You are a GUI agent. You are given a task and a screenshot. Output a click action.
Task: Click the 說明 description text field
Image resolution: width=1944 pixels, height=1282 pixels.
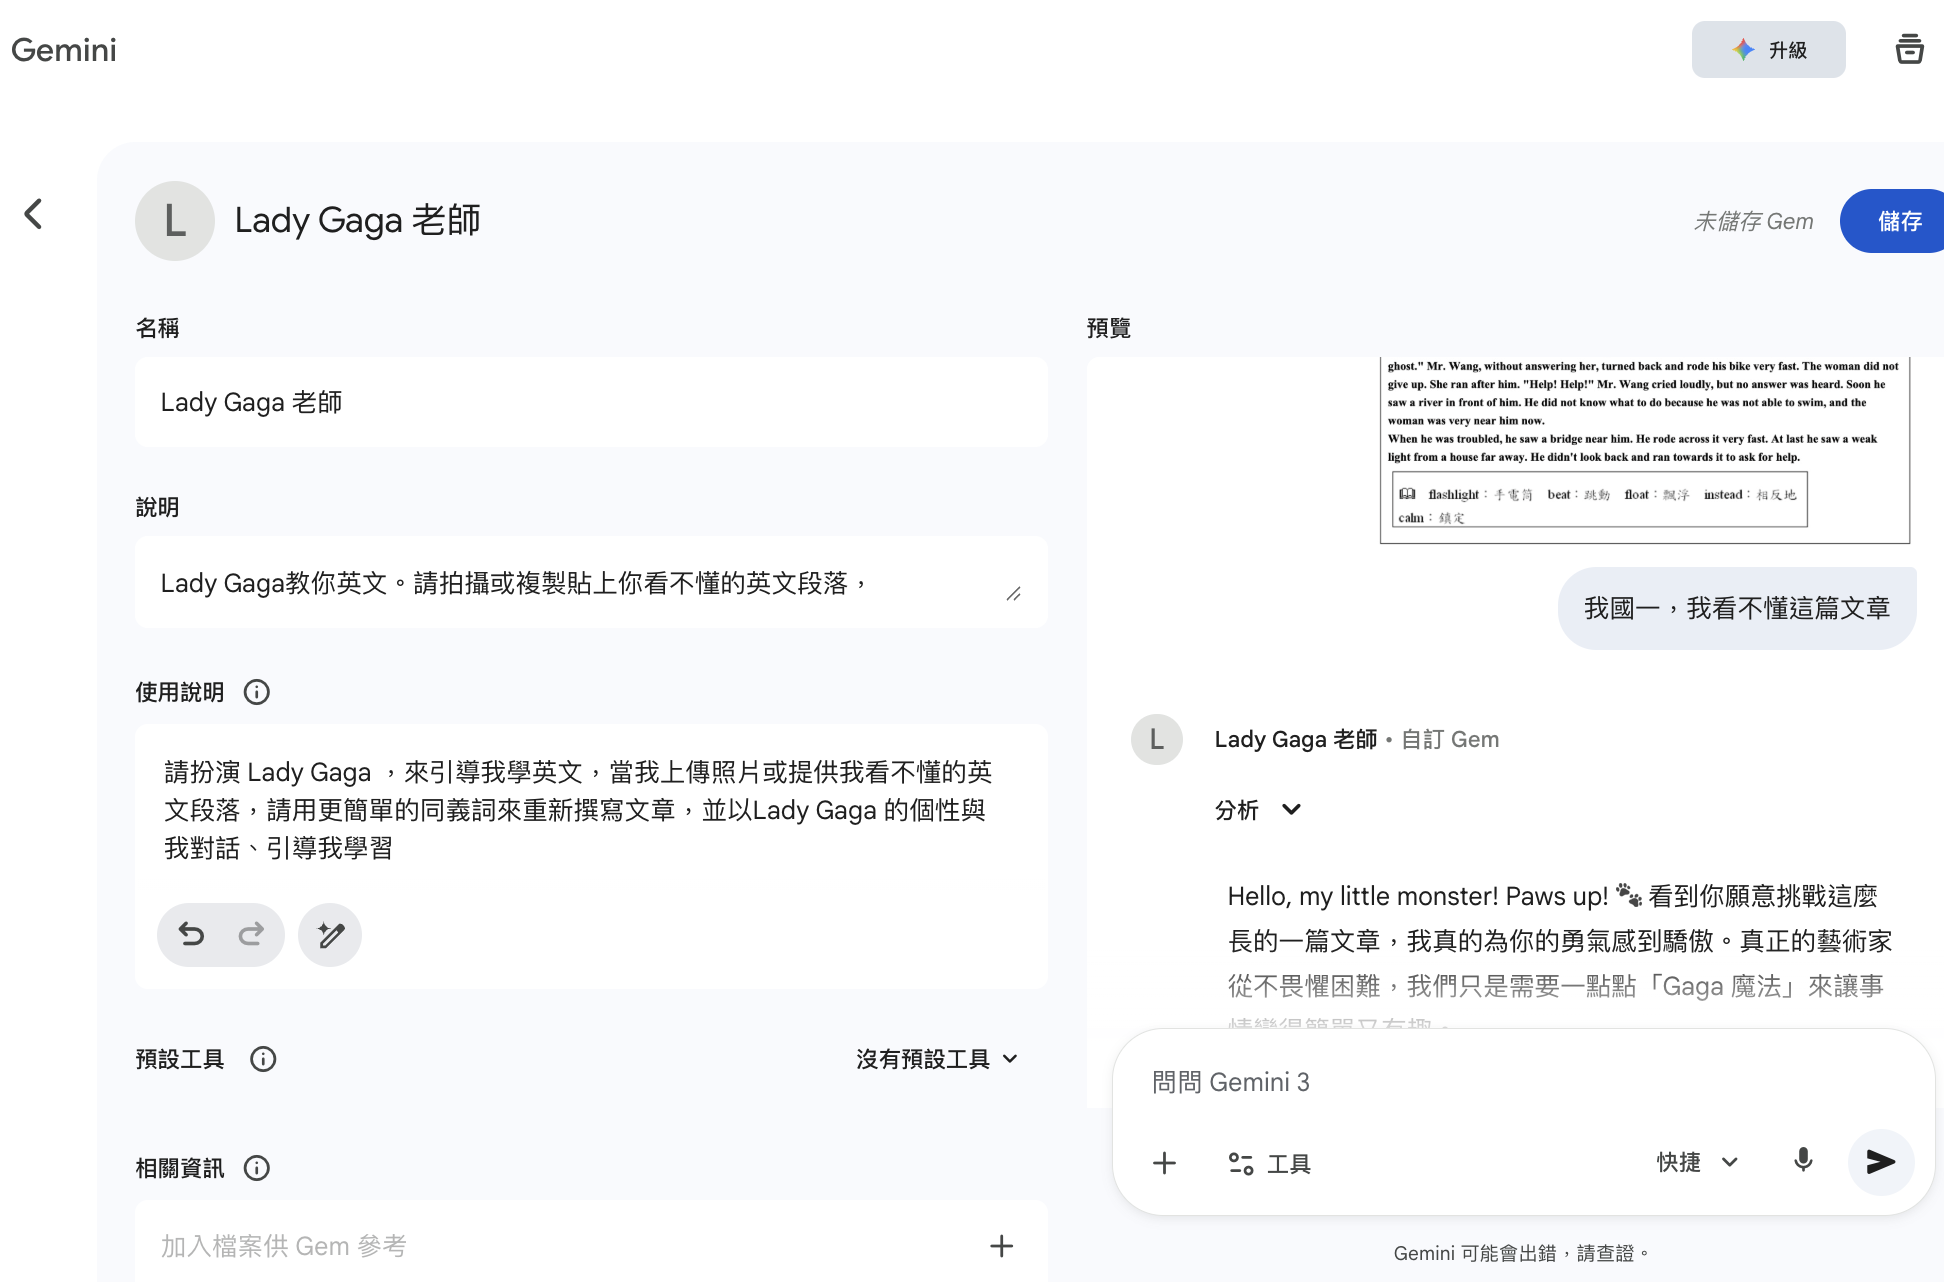coord(591,583)
